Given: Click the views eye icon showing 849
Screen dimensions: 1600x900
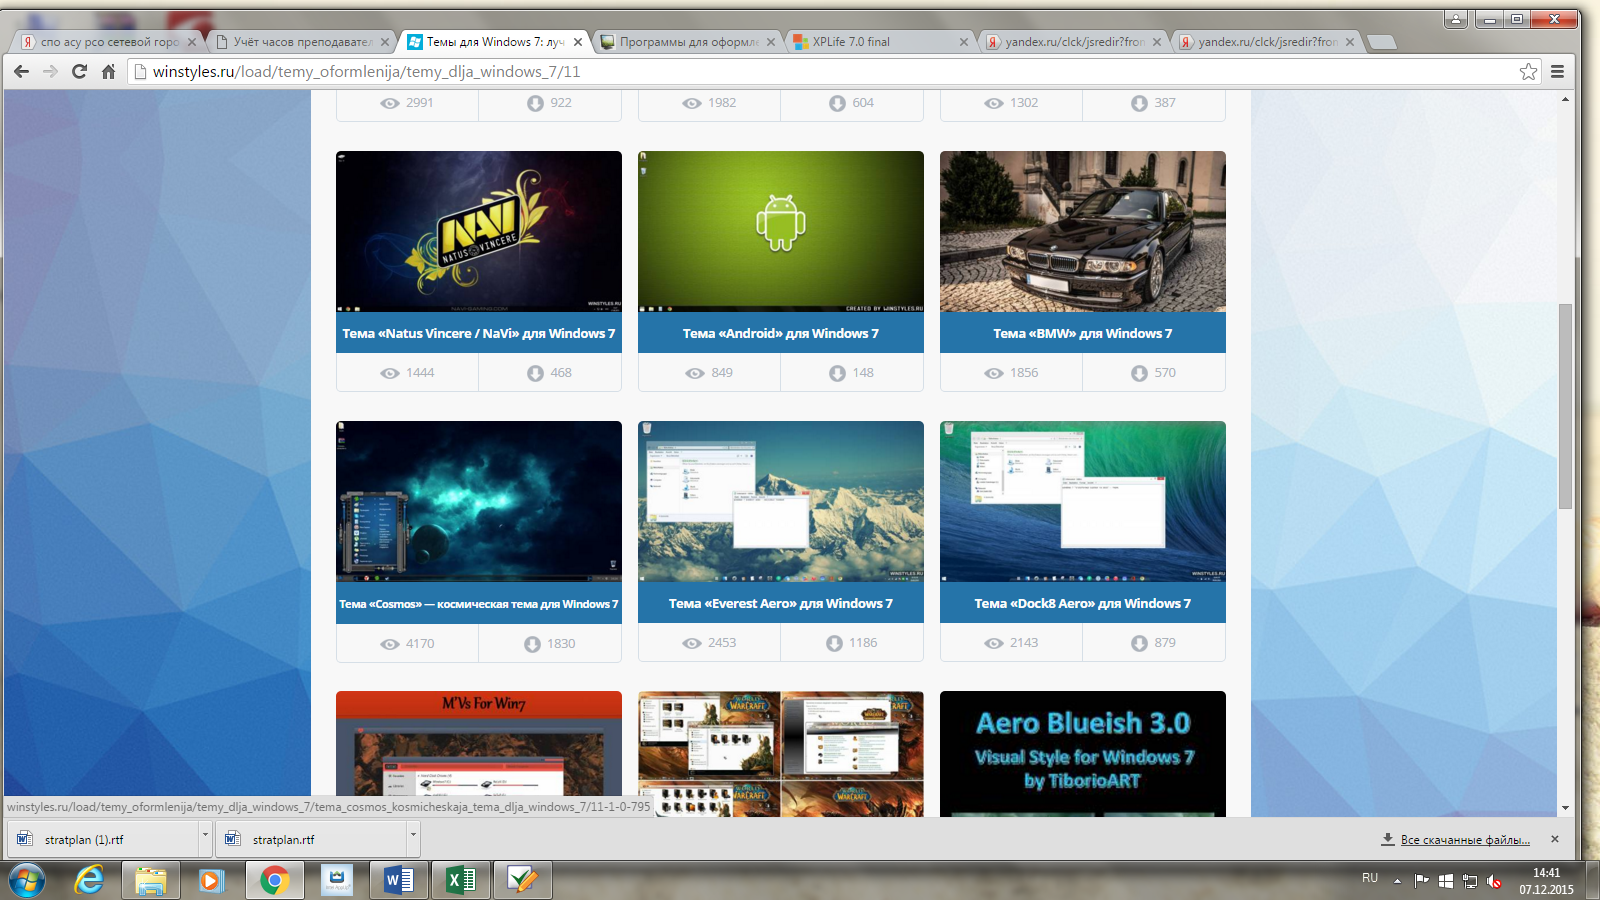Looking at the screenshot, I should tap(694, 373).
